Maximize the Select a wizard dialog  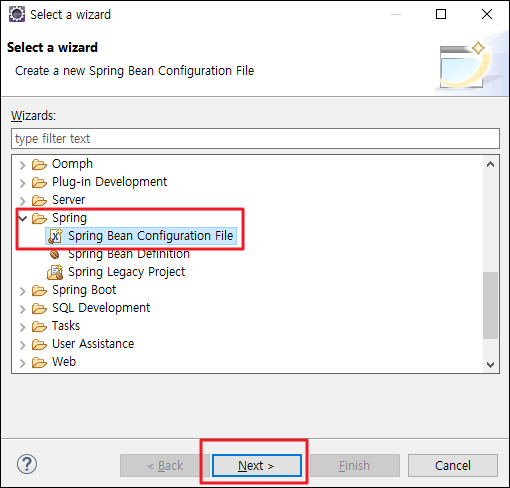click(441, 14)
